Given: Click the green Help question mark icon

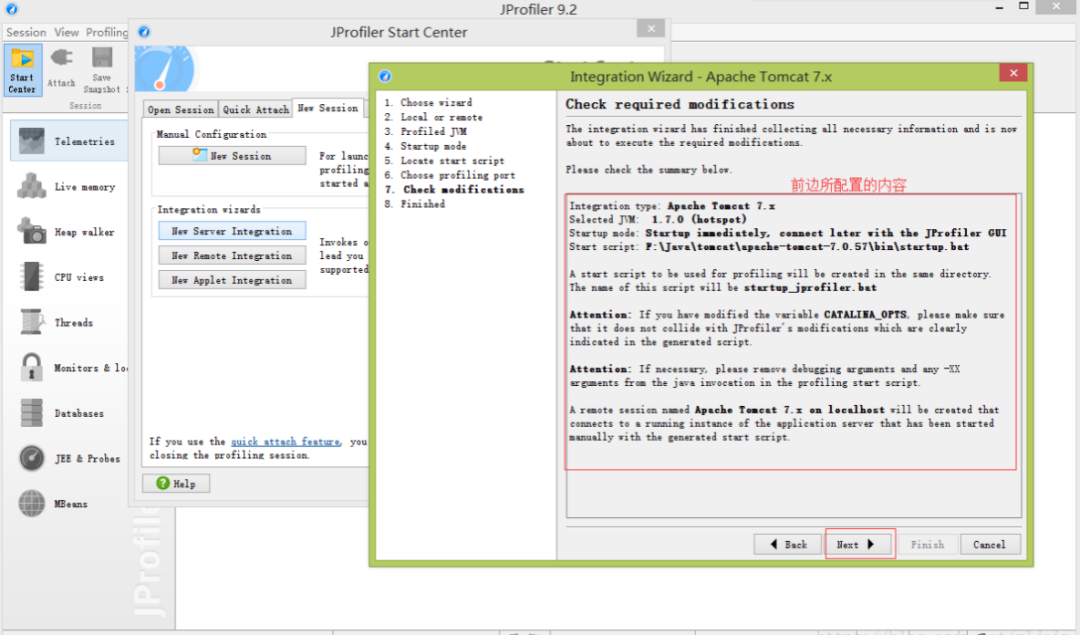Looking at the screenshot, I should coord(163,483).
